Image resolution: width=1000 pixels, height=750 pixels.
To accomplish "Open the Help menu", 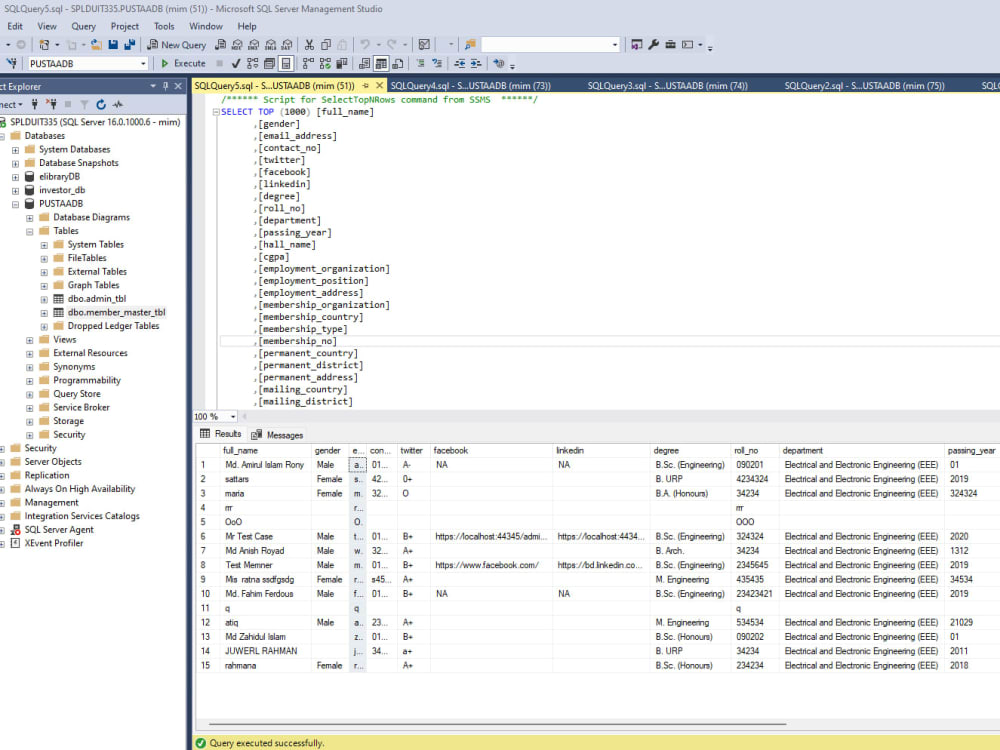I will click(247, 26).
